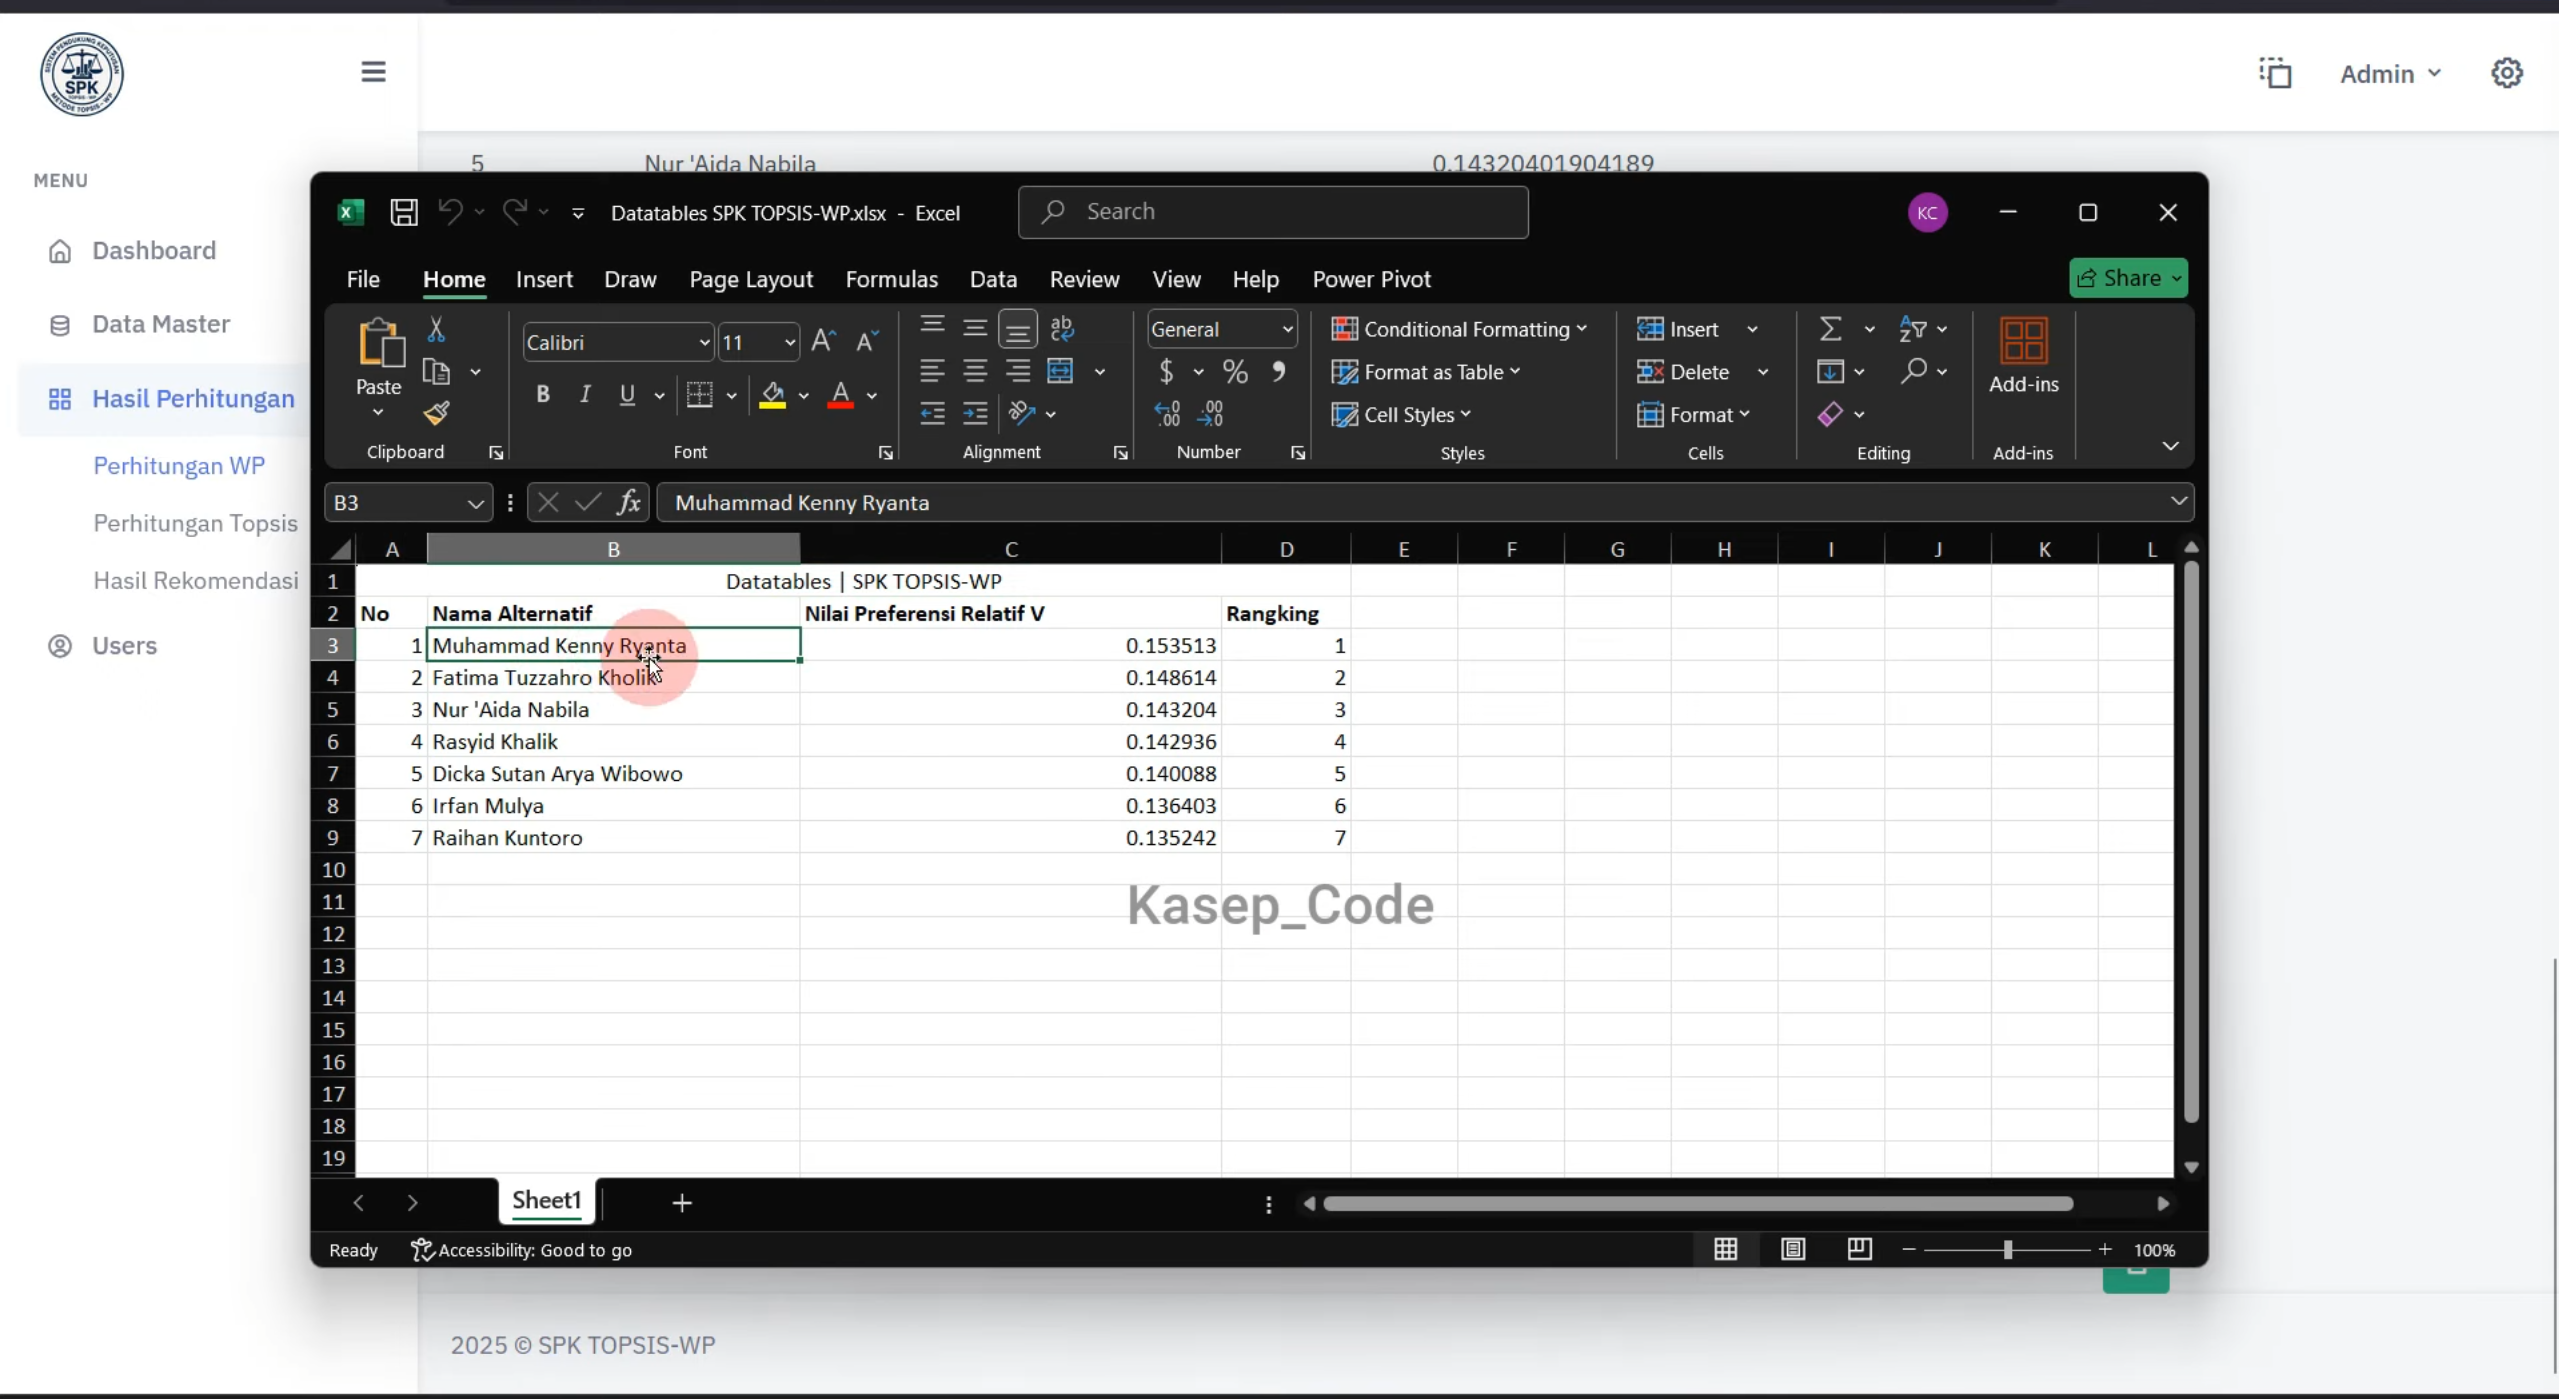Expand the formula bar chevron
Screen dimensions: 2559x1399
coord(2178,501)
